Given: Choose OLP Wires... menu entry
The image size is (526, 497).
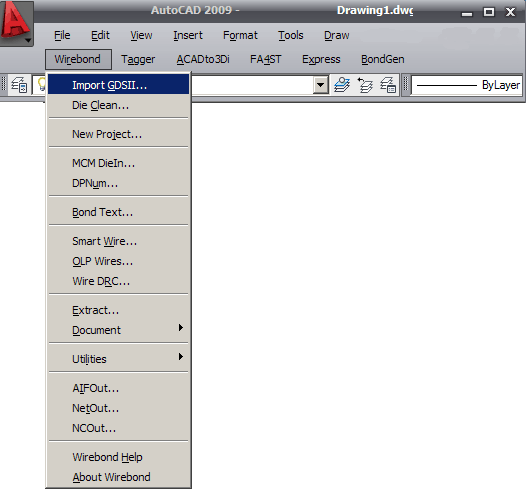Looking at the screenshot, I should [x=118, y=261].
